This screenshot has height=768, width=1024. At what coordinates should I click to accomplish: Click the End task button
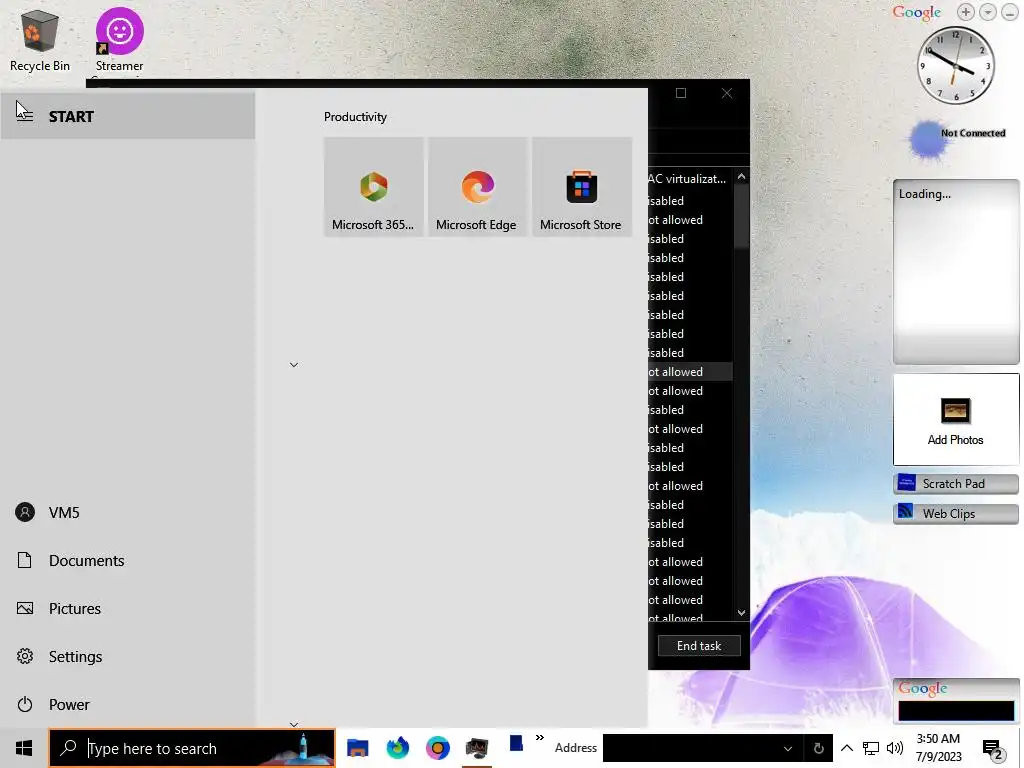click(x=699, y=645)
